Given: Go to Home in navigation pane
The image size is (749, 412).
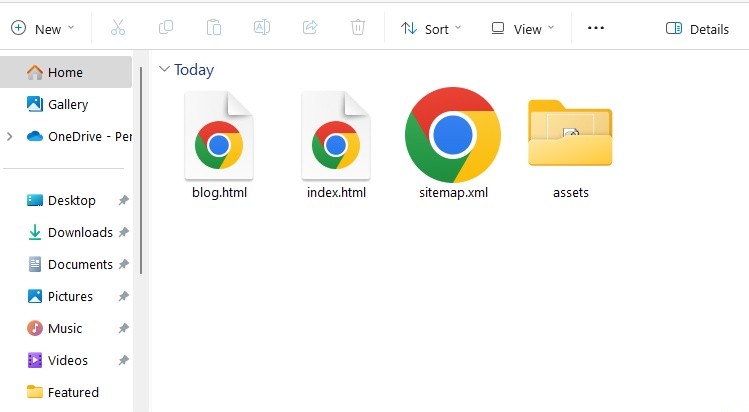Looking at the screenshot, I should point(66,72).
